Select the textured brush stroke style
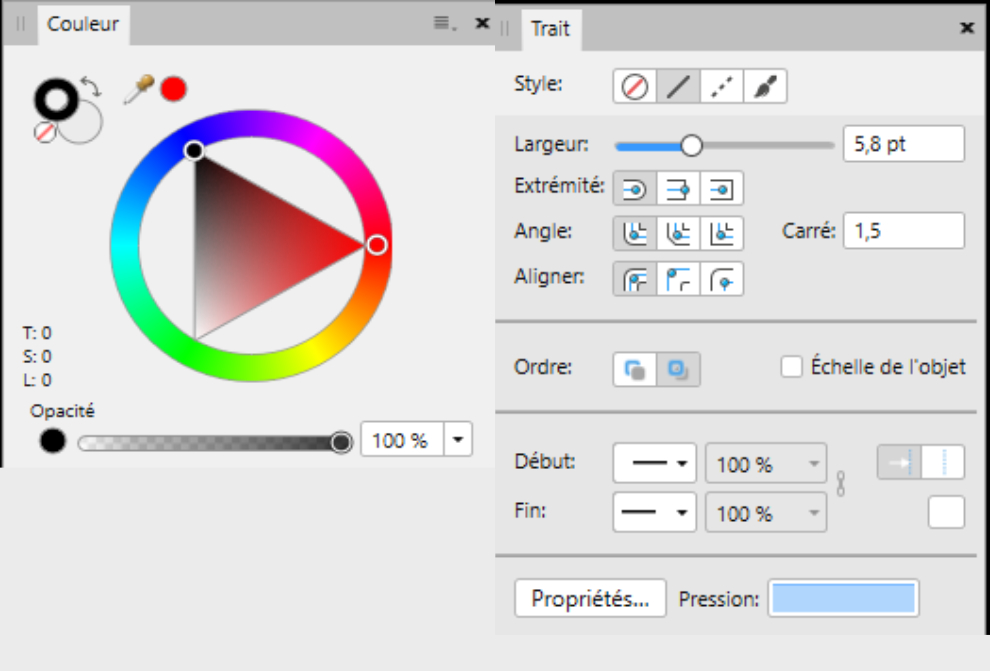 tap(765, 86)
